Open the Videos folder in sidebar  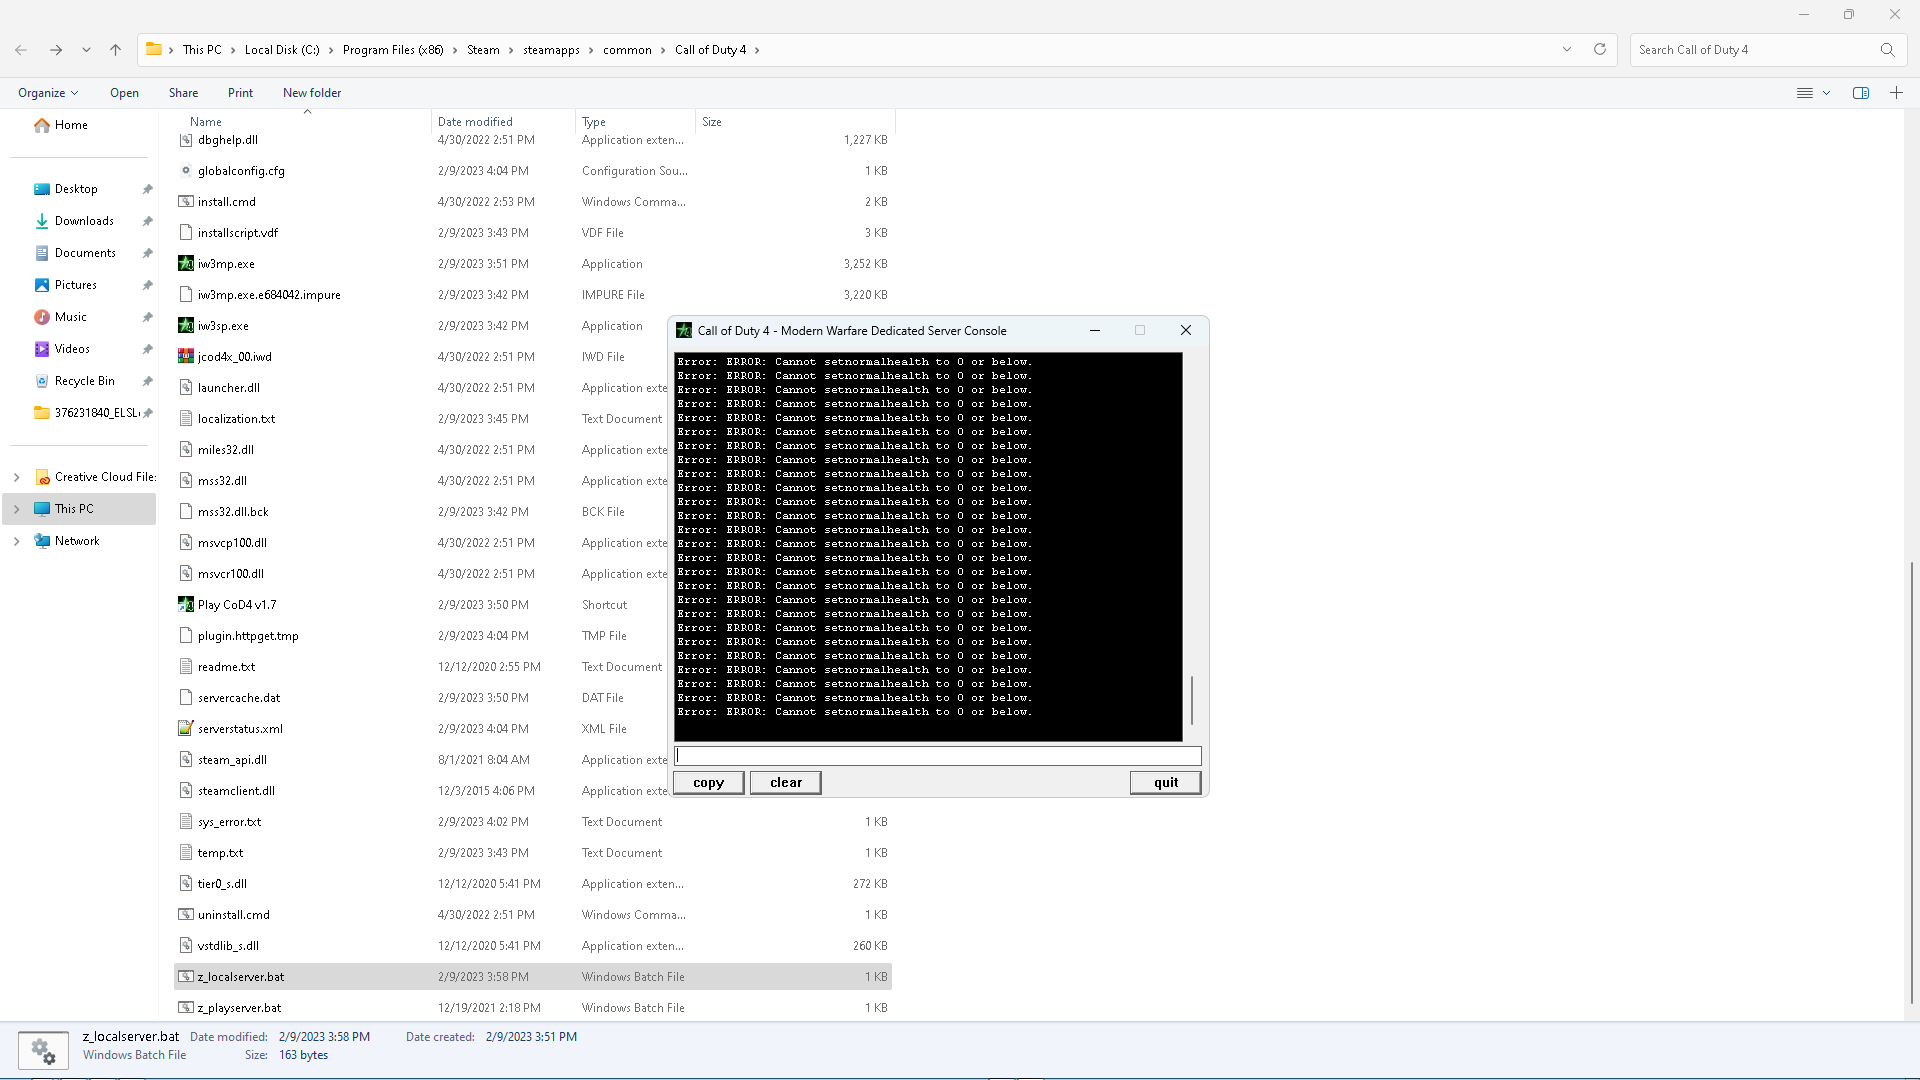point(72,349)
